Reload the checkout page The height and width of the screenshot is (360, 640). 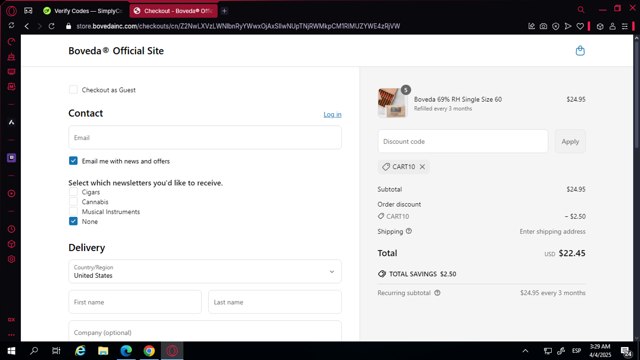click(51, 26)
